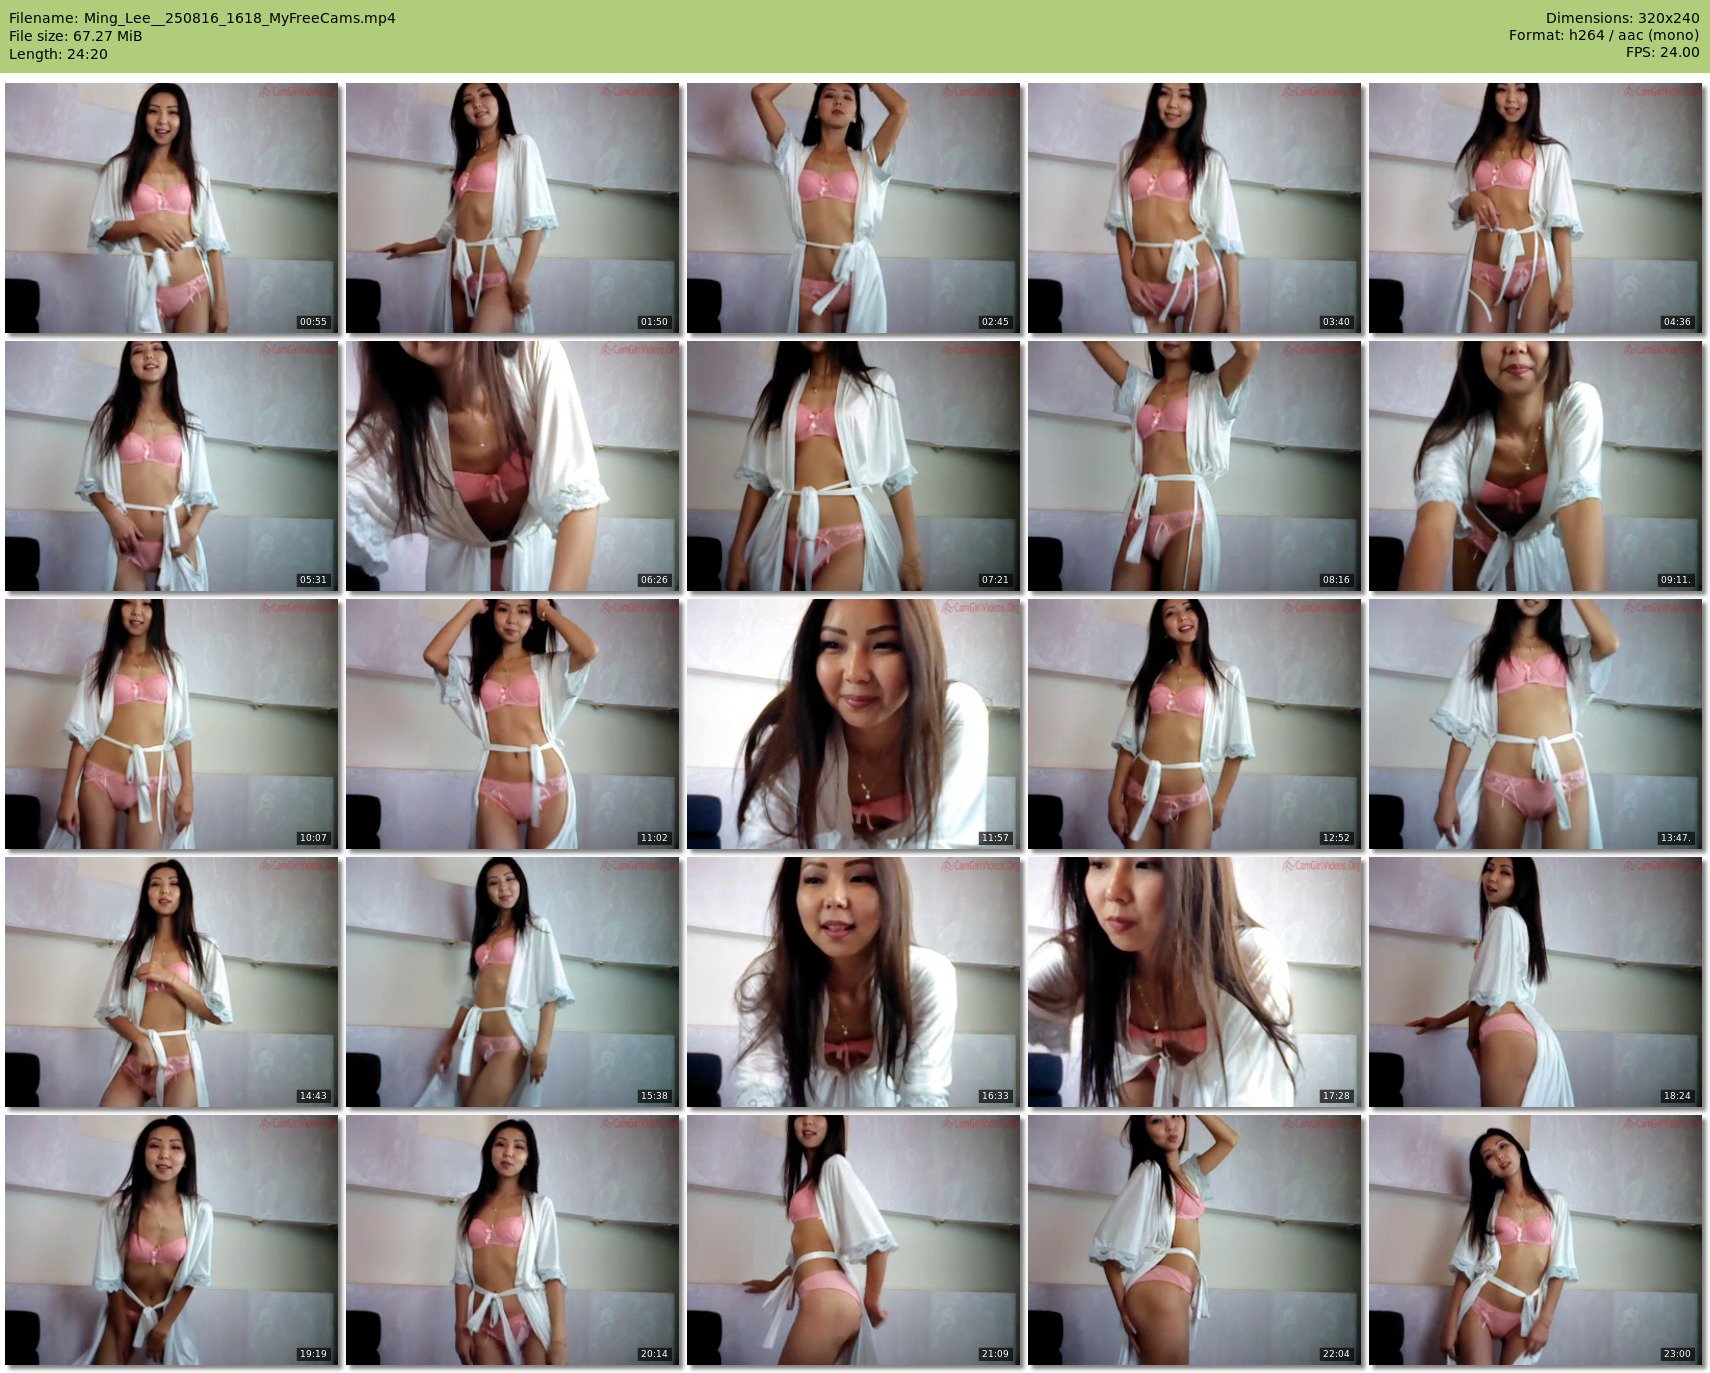Click the frame labeled 03:40
1710x1373 pixels.
coord(1195,208)
